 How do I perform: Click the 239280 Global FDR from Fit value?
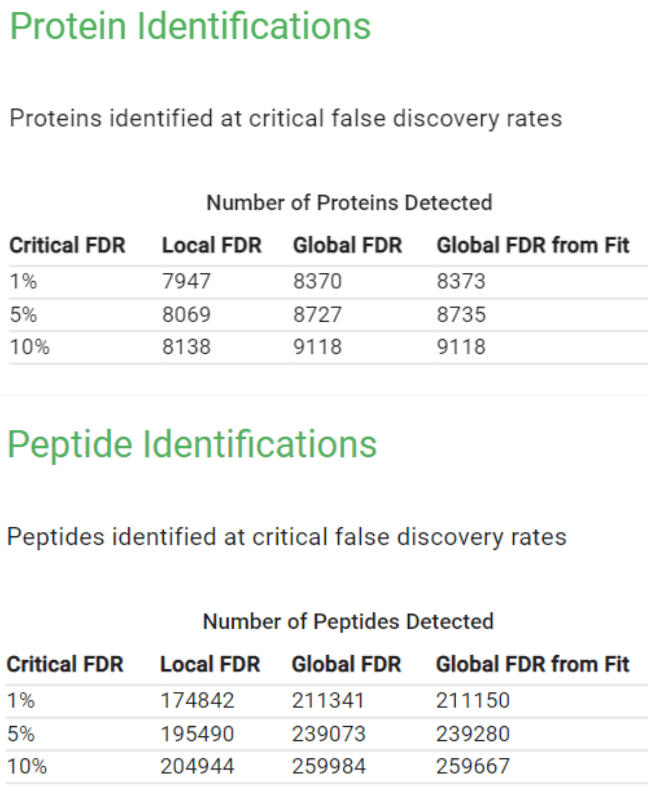(472, 734)
